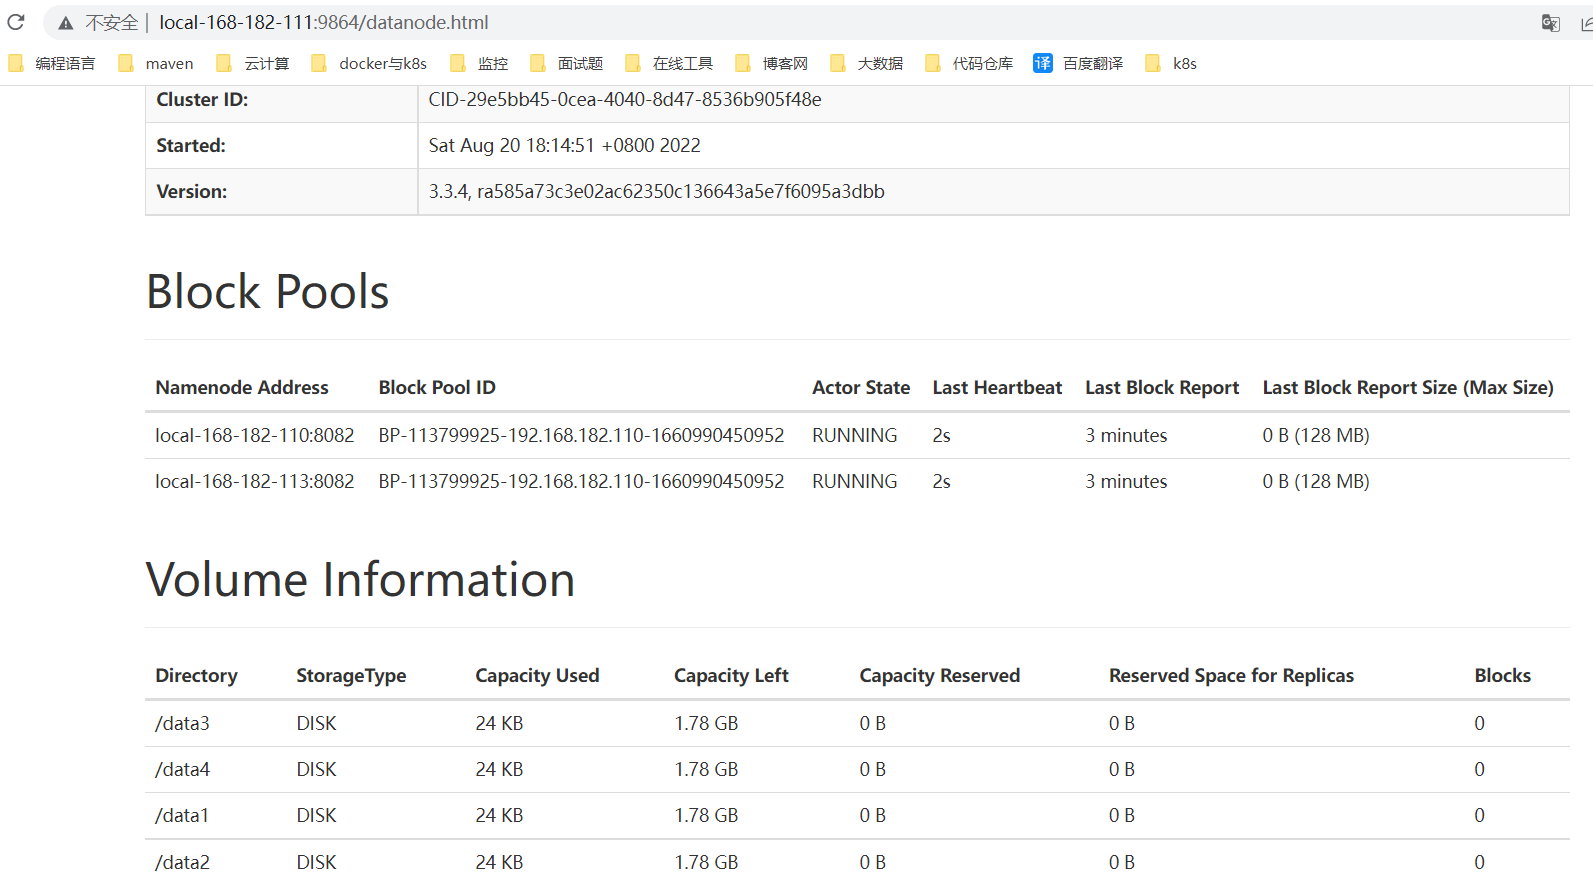Click the Capacity Used column header
The width and height of the screenshot is (1593, 896).
537,675
